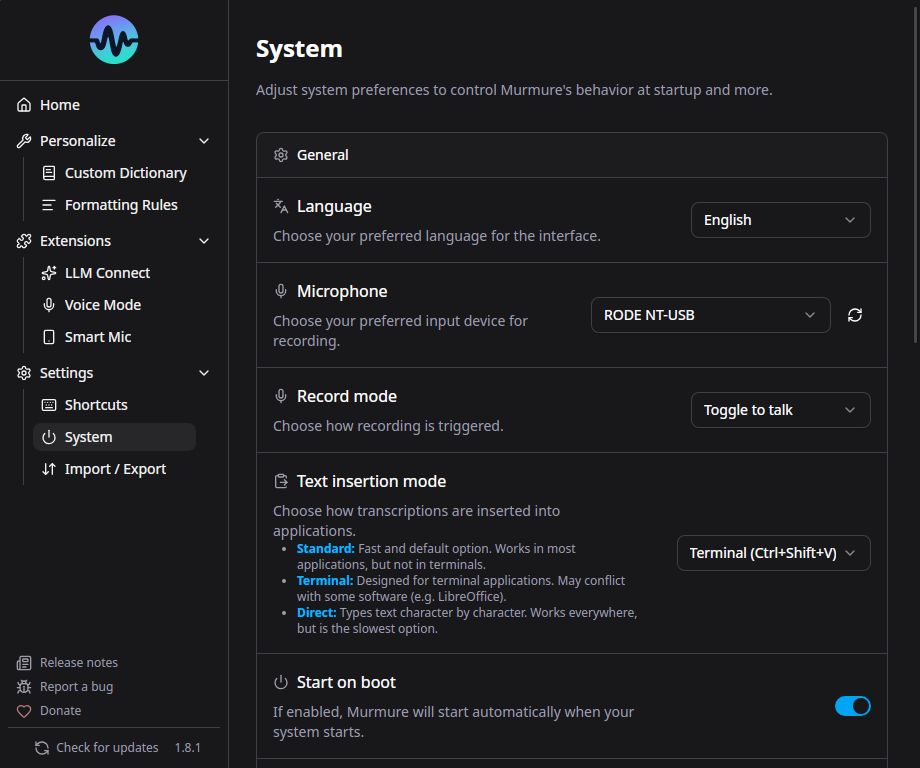920x768 pixels.
Task: Open the Release notes link
Action: pyautogui.click(x=78, y=662)
